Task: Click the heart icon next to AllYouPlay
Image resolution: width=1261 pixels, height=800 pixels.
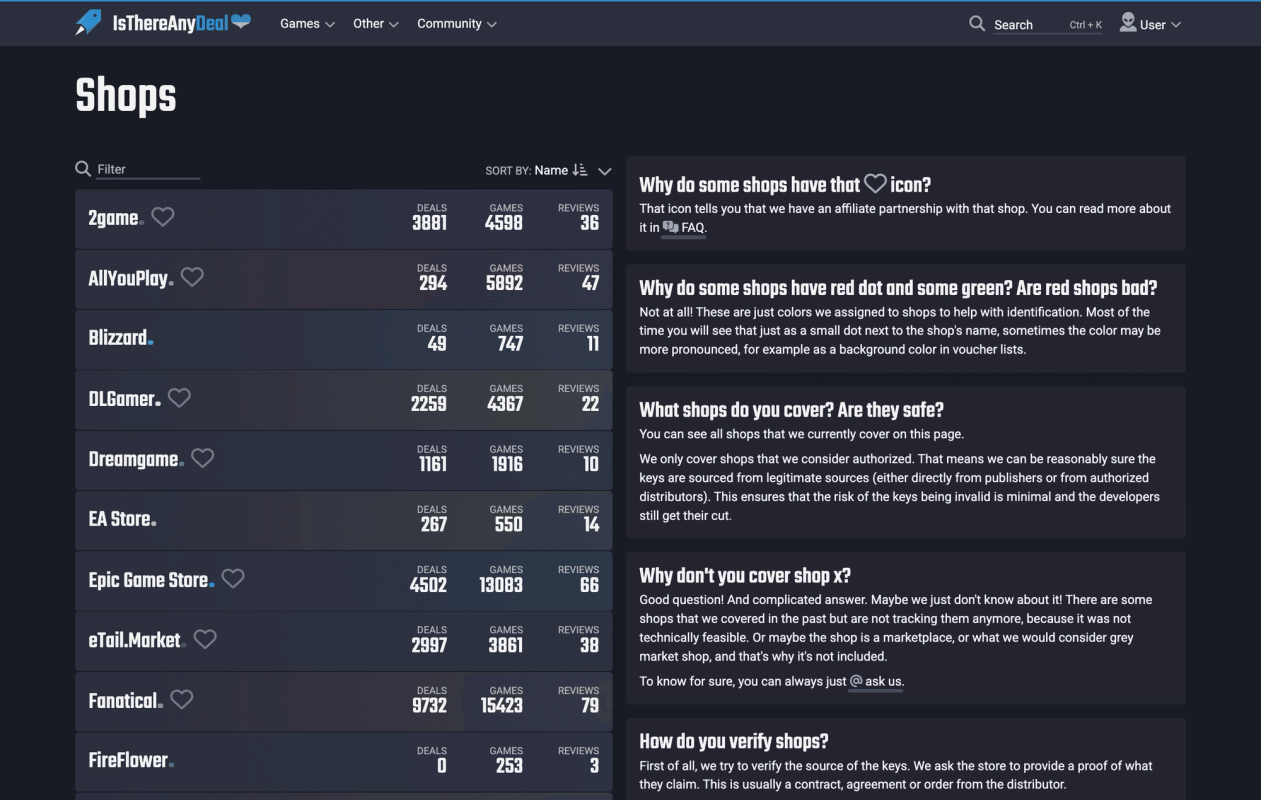Action: pos(192,277)
